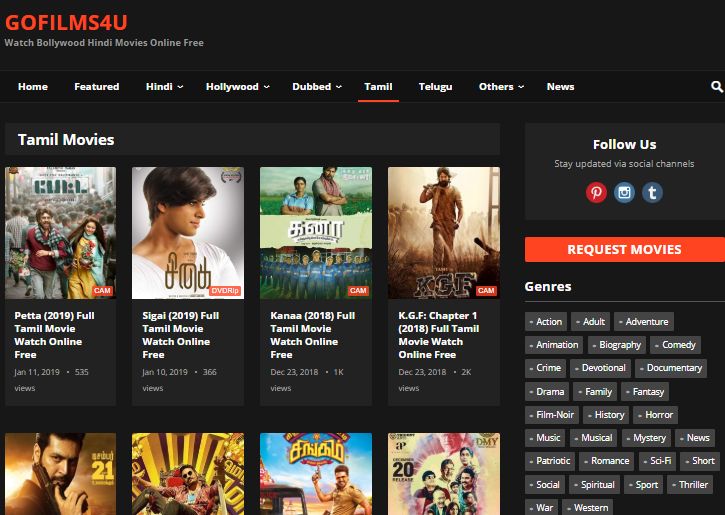Open the search magnifier icon
Screen dimensions: 725x515
tap(717, 86)
